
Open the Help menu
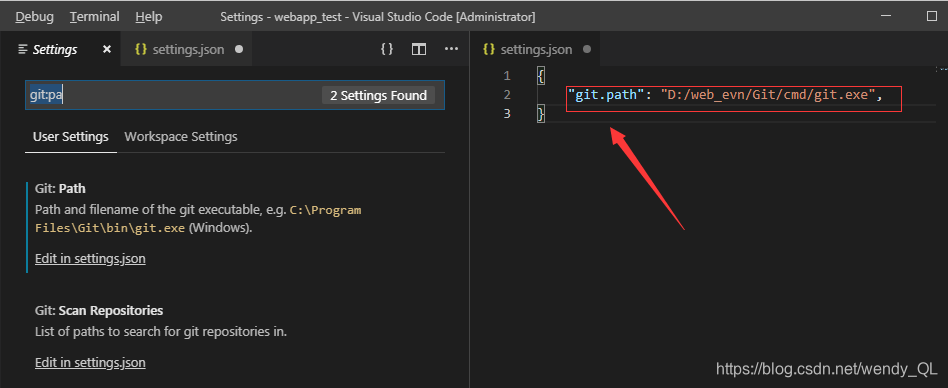[x=149, y=17]
